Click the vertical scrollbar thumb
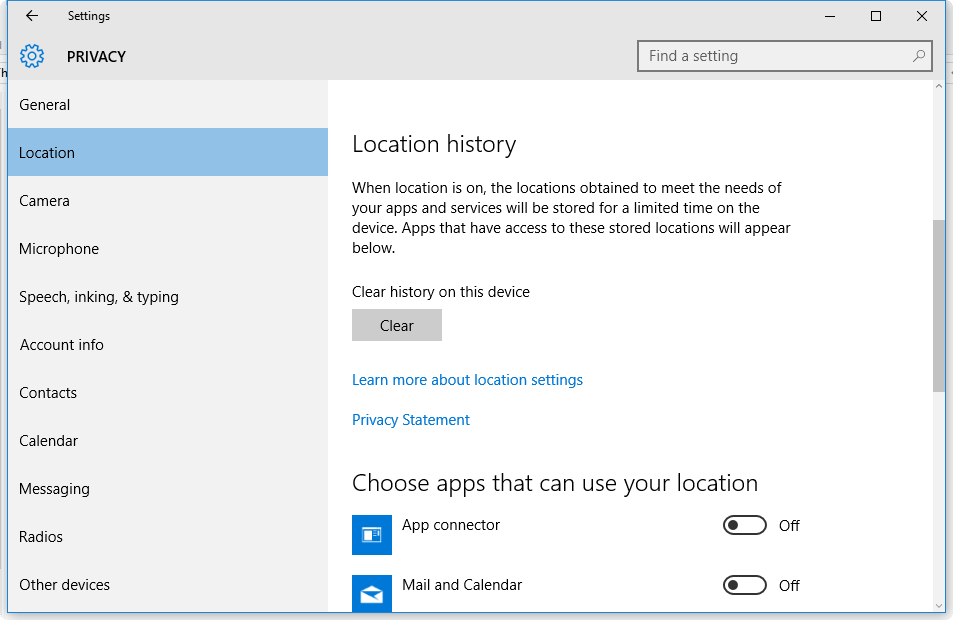Image resolution: width=953 pixels, height=620 pixels. 939,305
